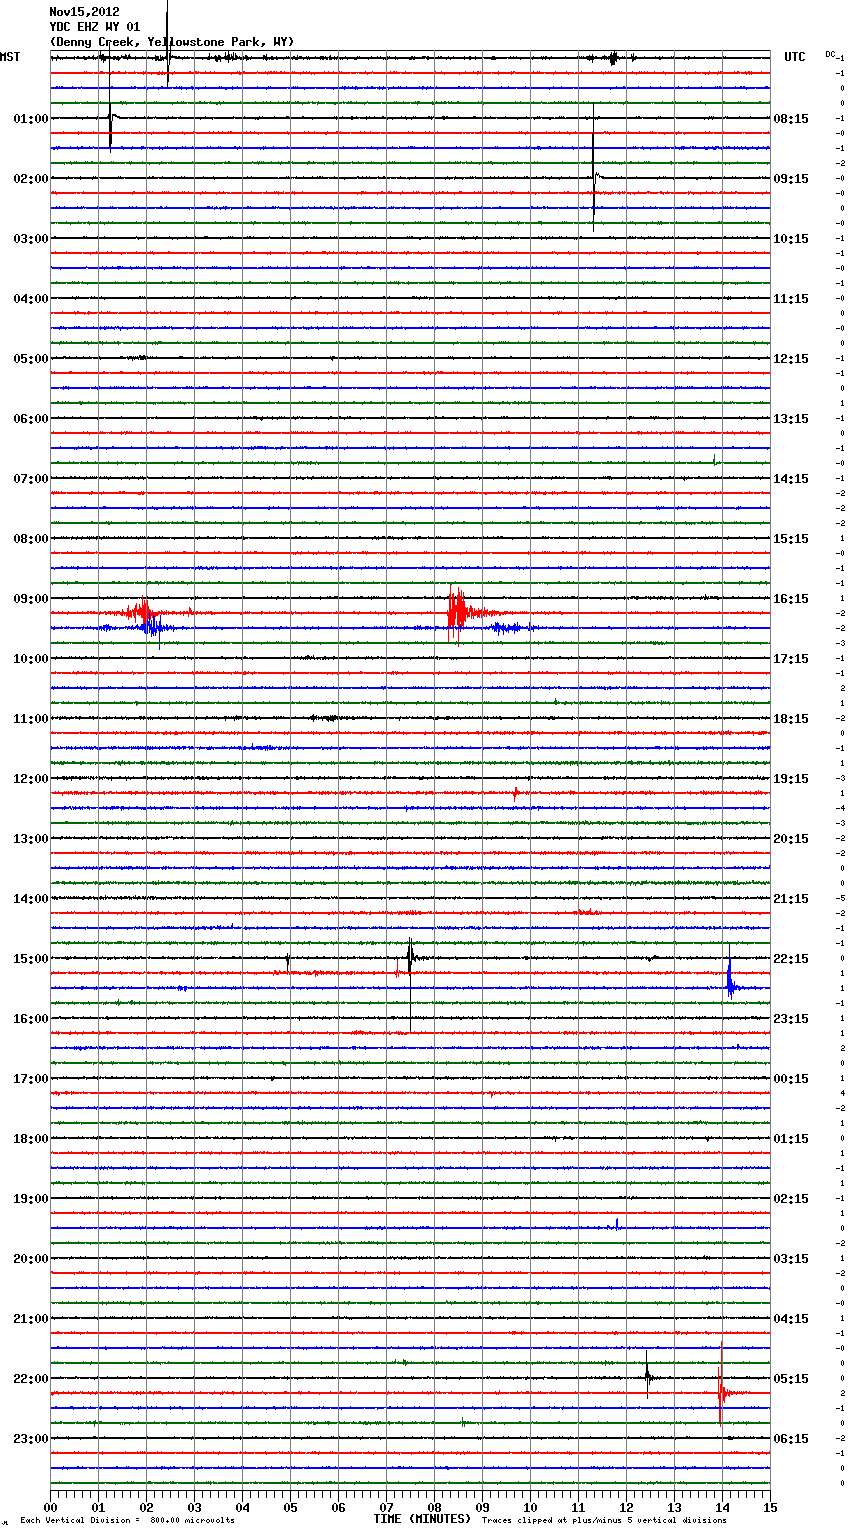Click the Each Vertical Division microvolts note

[x=127, y=1520]
